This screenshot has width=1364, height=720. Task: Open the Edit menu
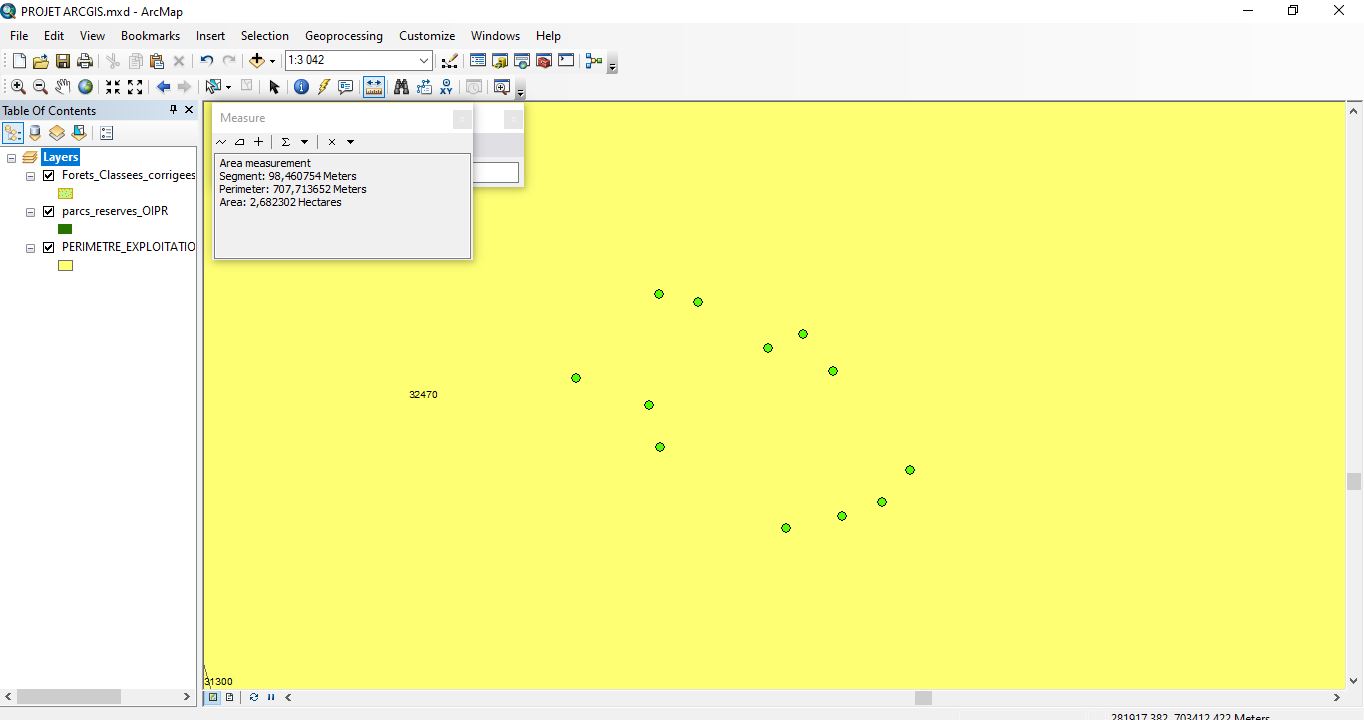54,36
